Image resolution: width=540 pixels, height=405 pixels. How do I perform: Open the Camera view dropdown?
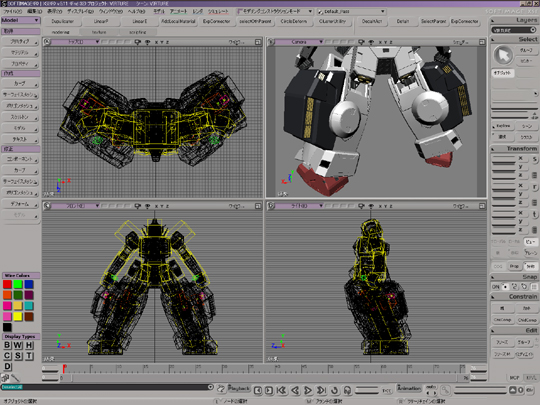pyautogui.click(x=299, y=42)
